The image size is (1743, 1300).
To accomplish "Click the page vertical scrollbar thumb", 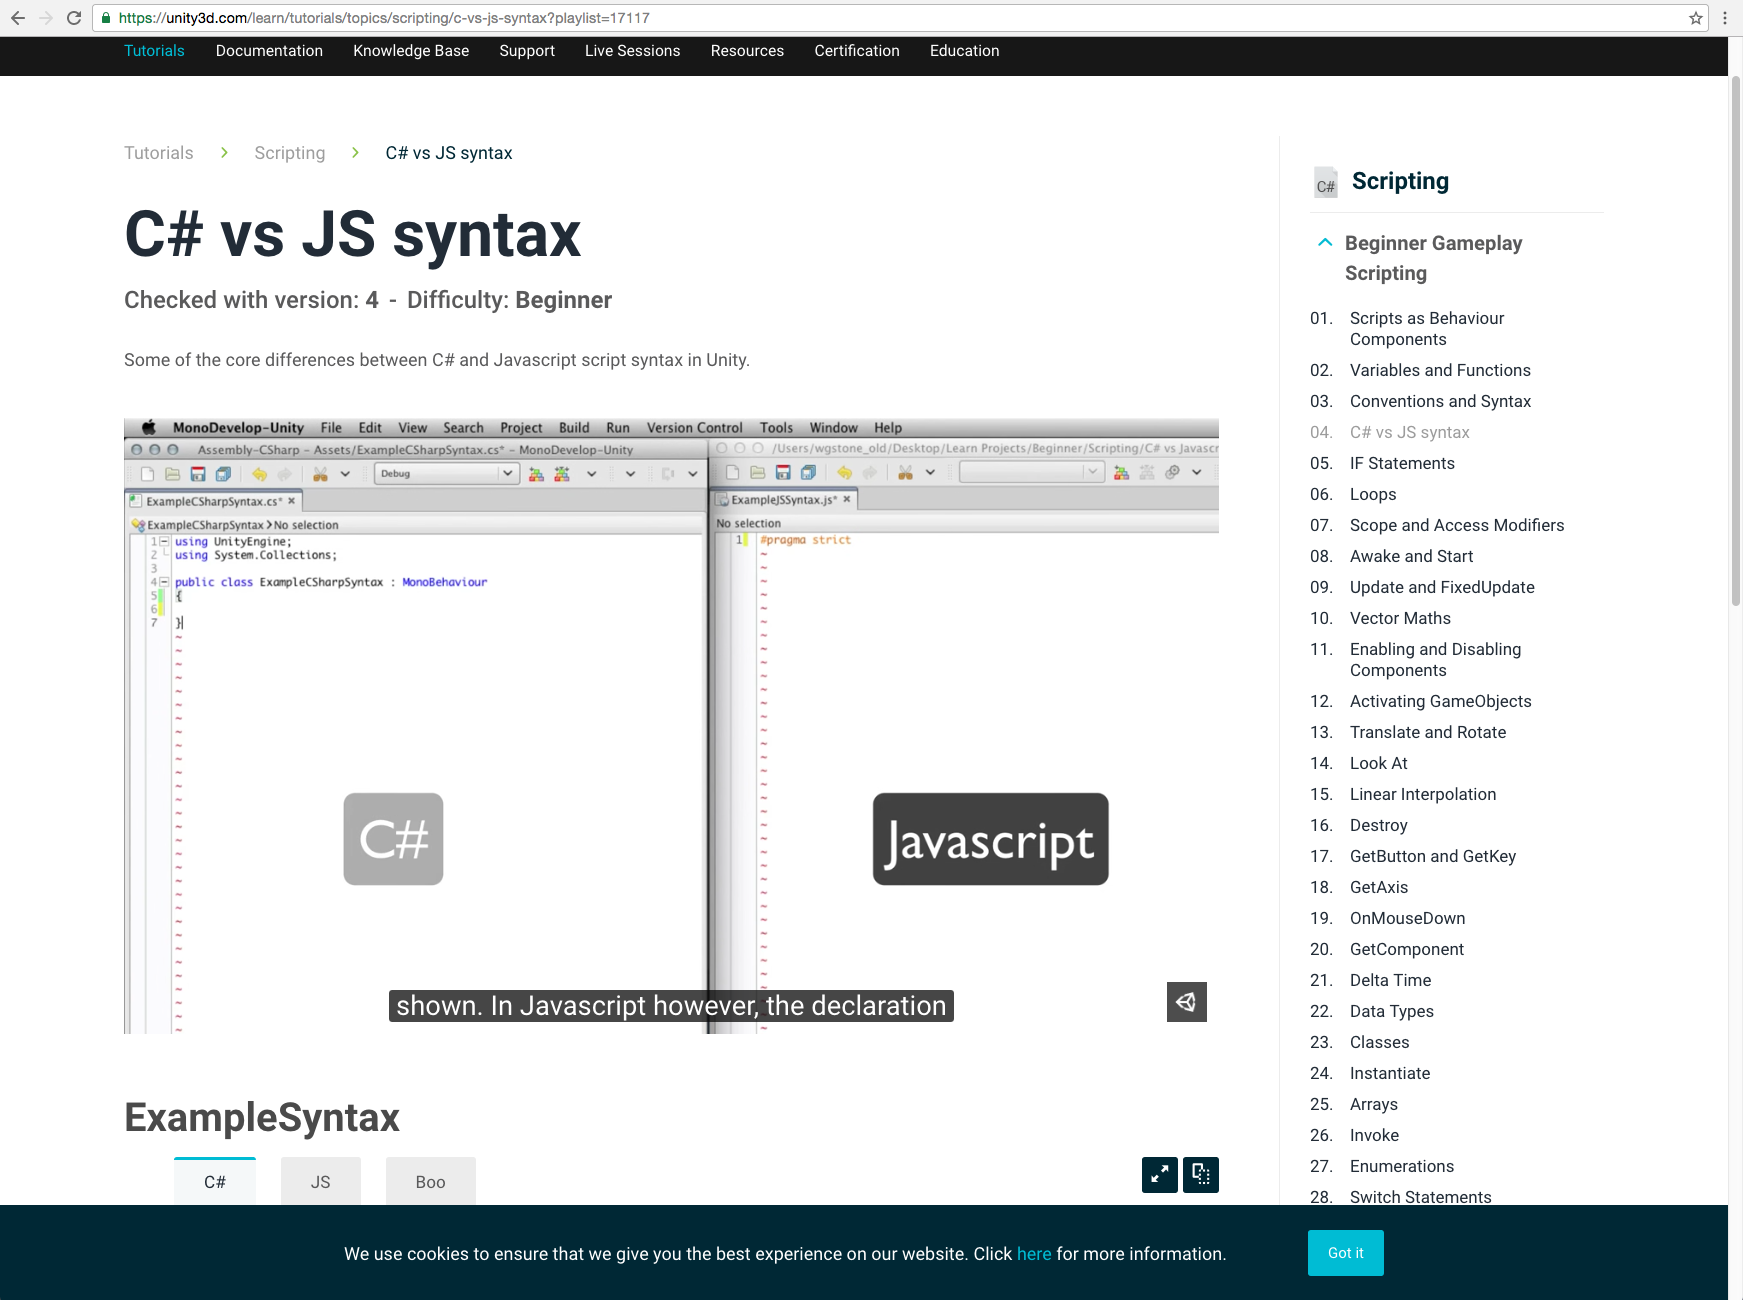I will pos(1736,340).
